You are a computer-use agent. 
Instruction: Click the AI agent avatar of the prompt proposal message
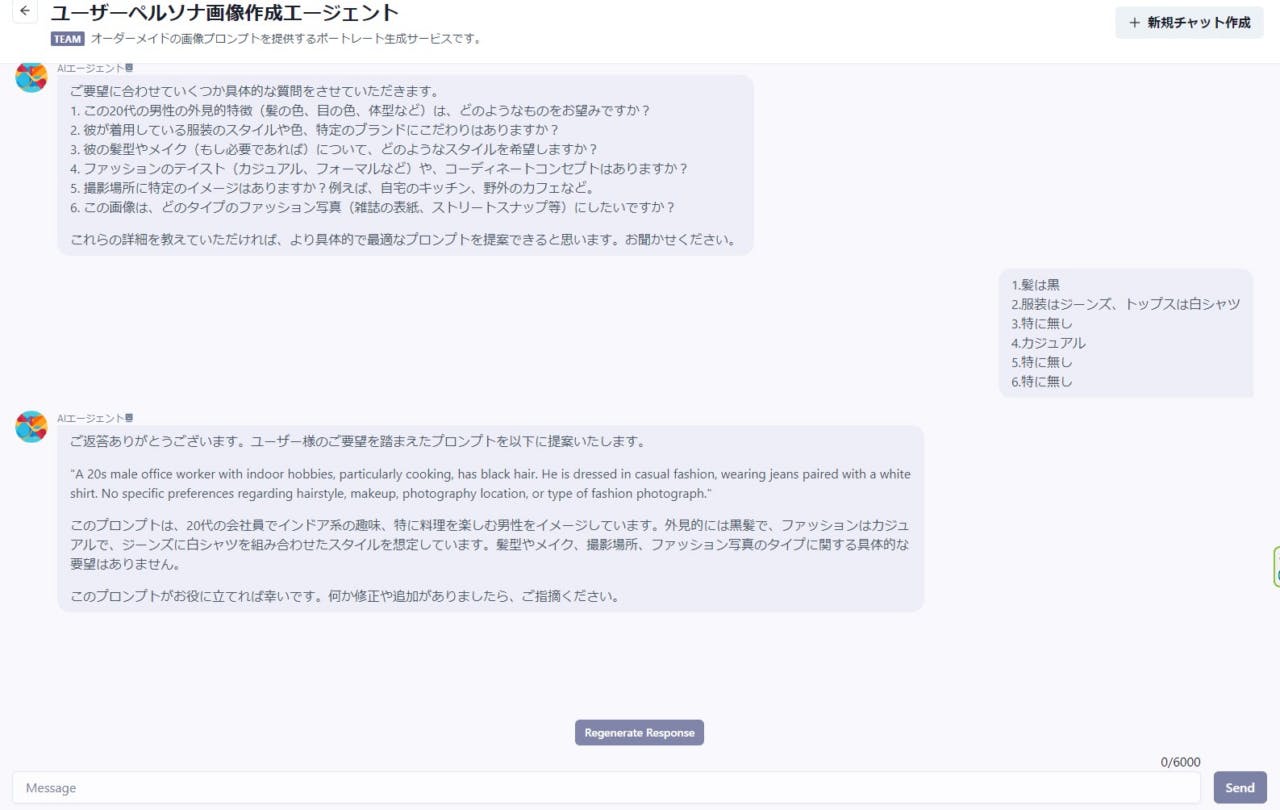[31, 426]
